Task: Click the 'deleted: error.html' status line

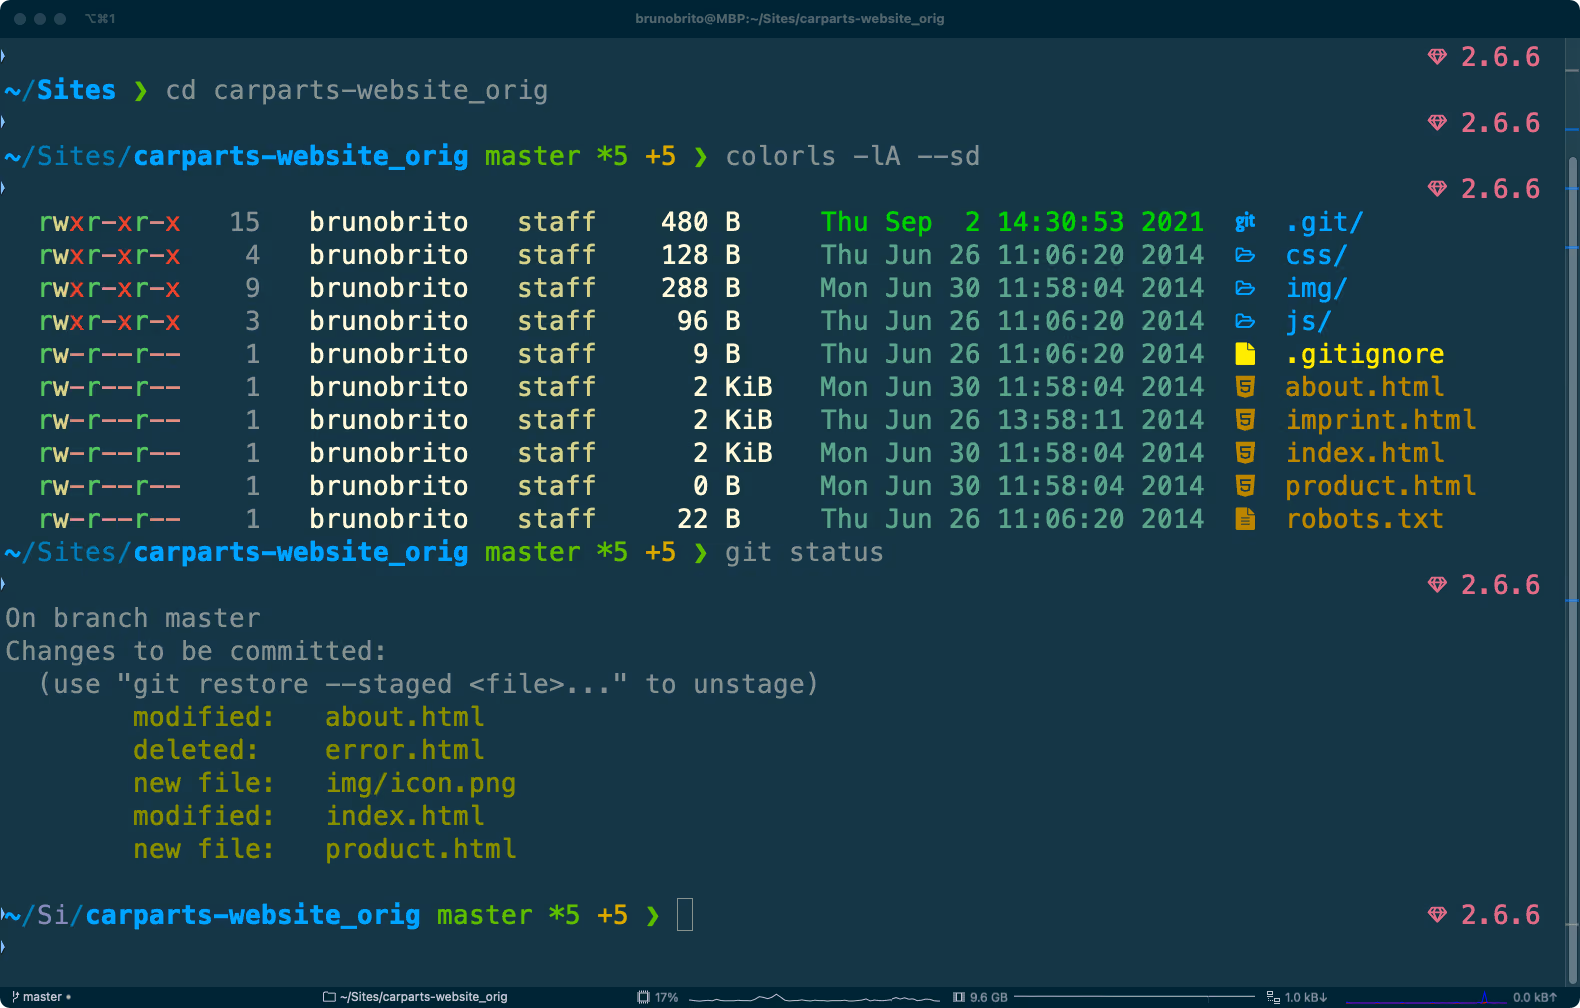Action: 309,750
